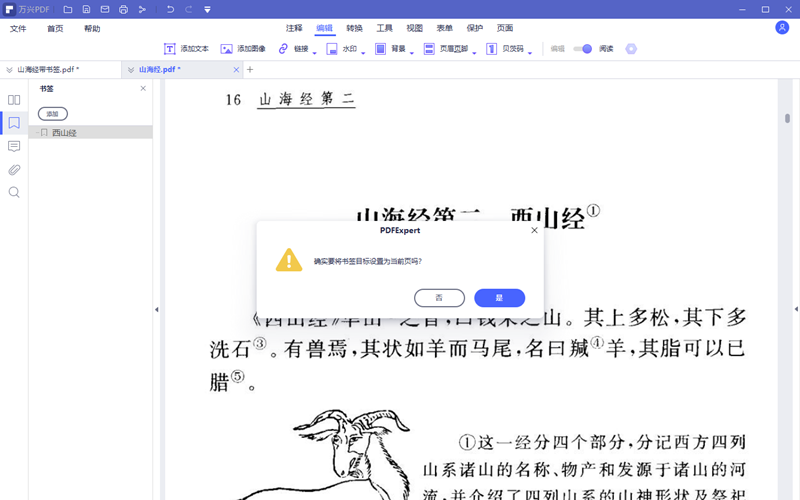The width and height of the screenshot is (800, 500).
Task: Expand the Watermark (水印) dropdown
Action: pyautogui.click(x=364, y=51)
